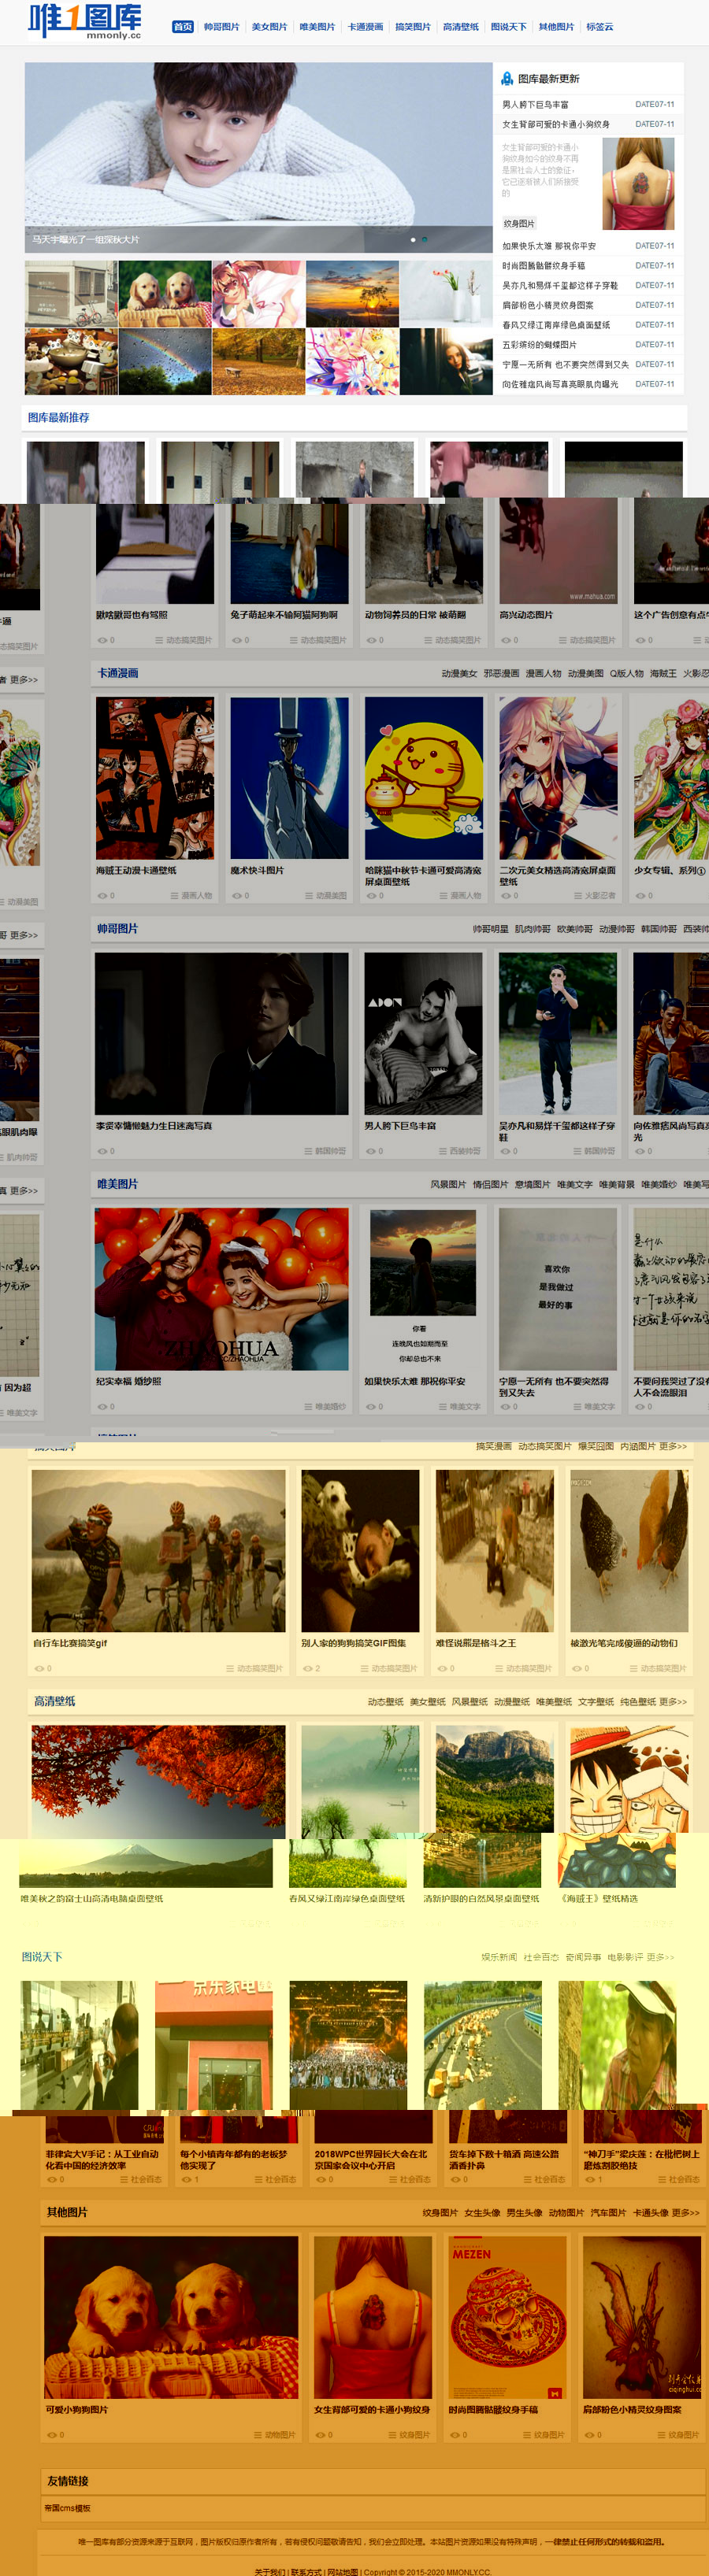Screen dimensions: 709x2576
Task: Open the 帝国cms模板 friendly link
Action: click(67, 2508)
